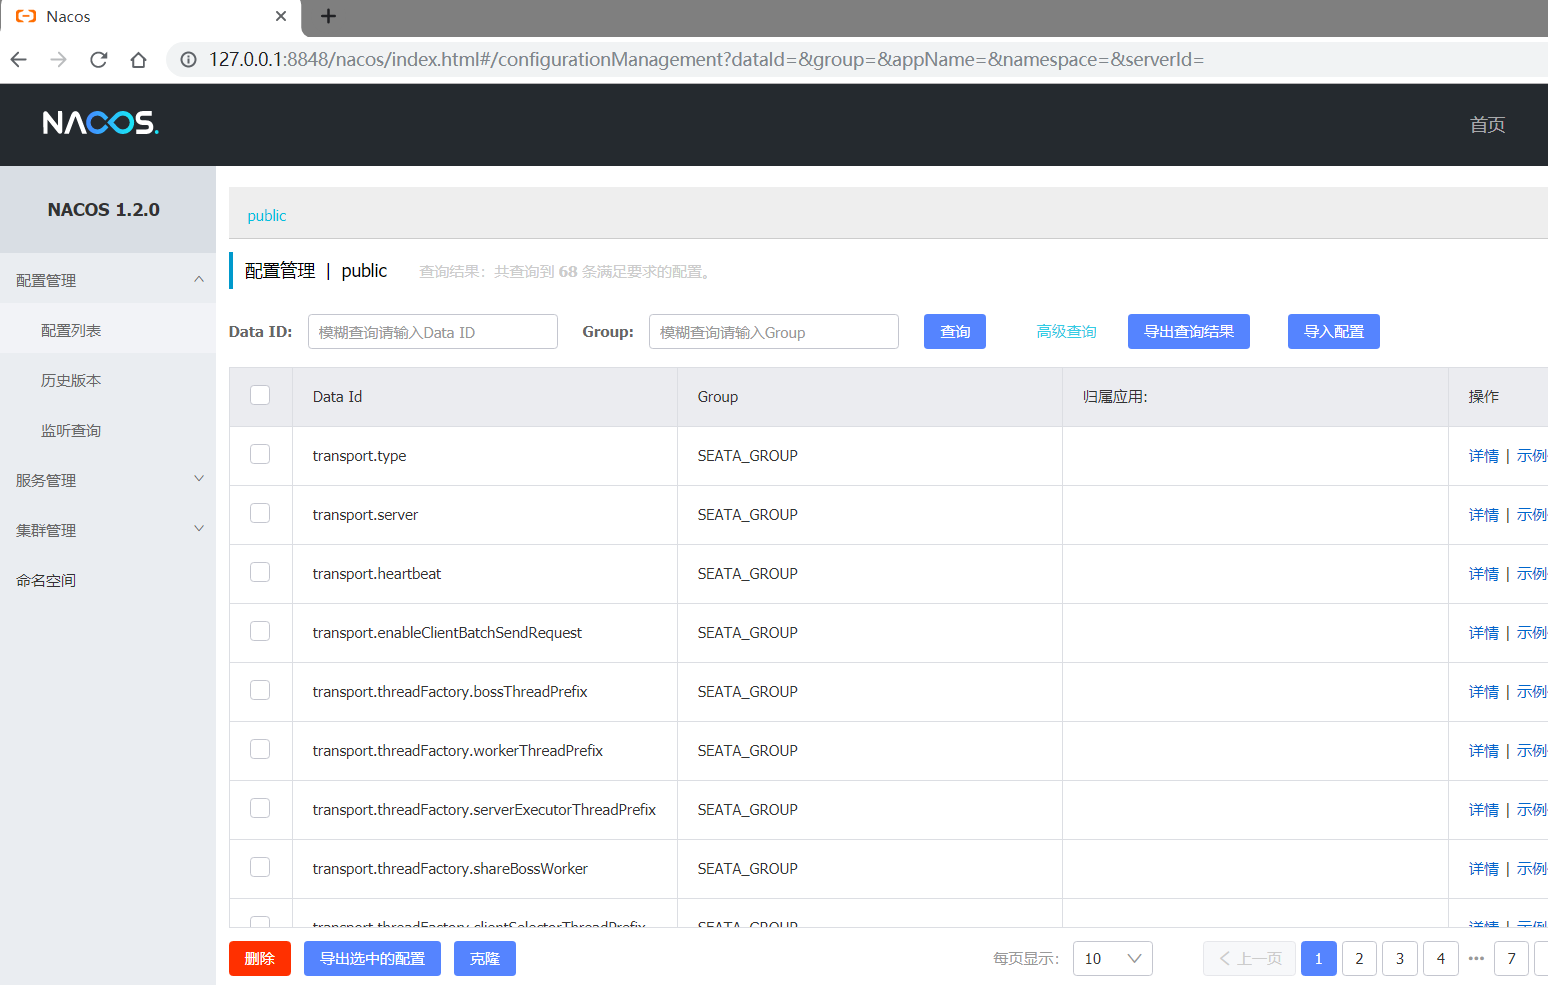Click the browser forward arrow
1548x985 pixels.
(x=58, y=60)
